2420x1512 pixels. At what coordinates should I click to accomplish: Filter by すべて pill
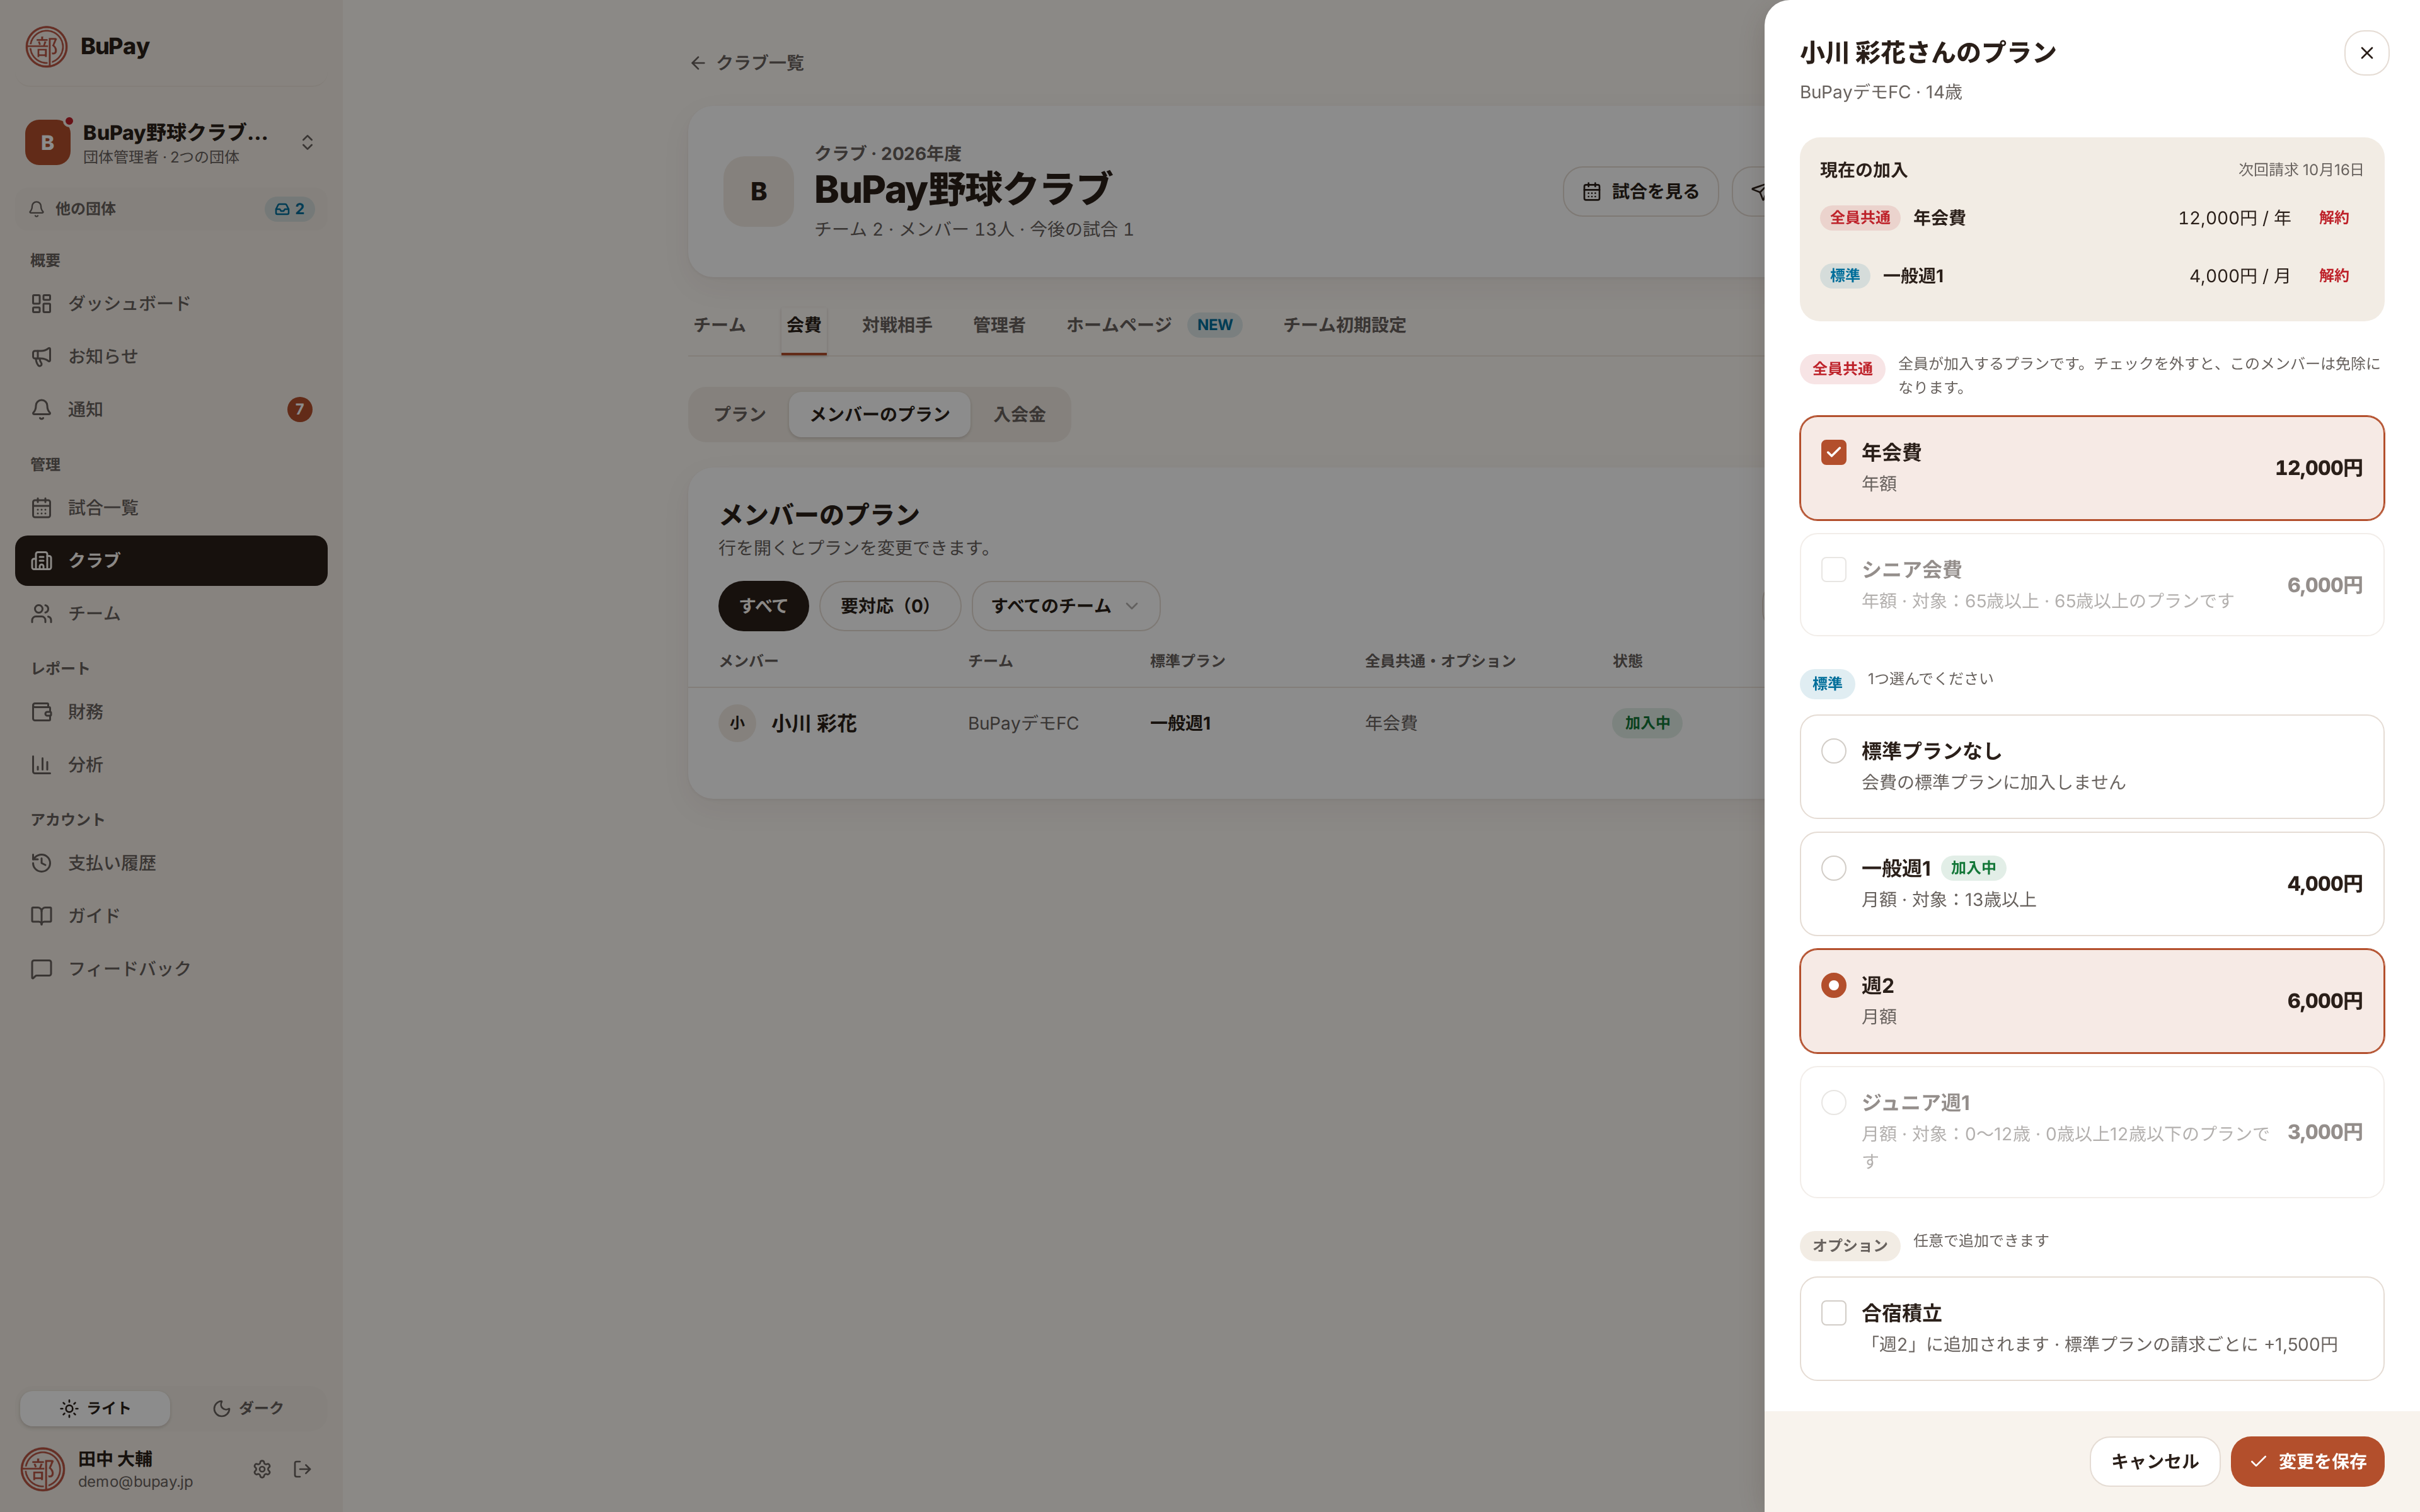(x=763, y=606)
